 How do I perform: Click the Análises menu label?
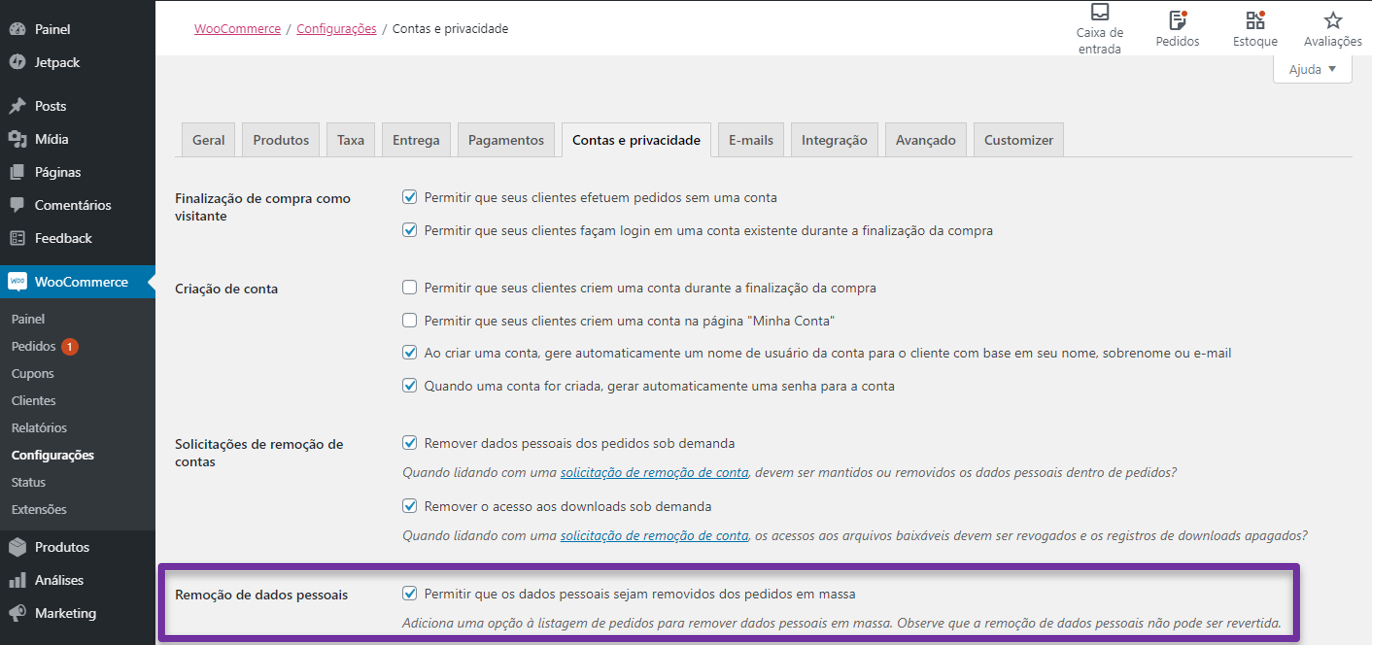[59, 580]
